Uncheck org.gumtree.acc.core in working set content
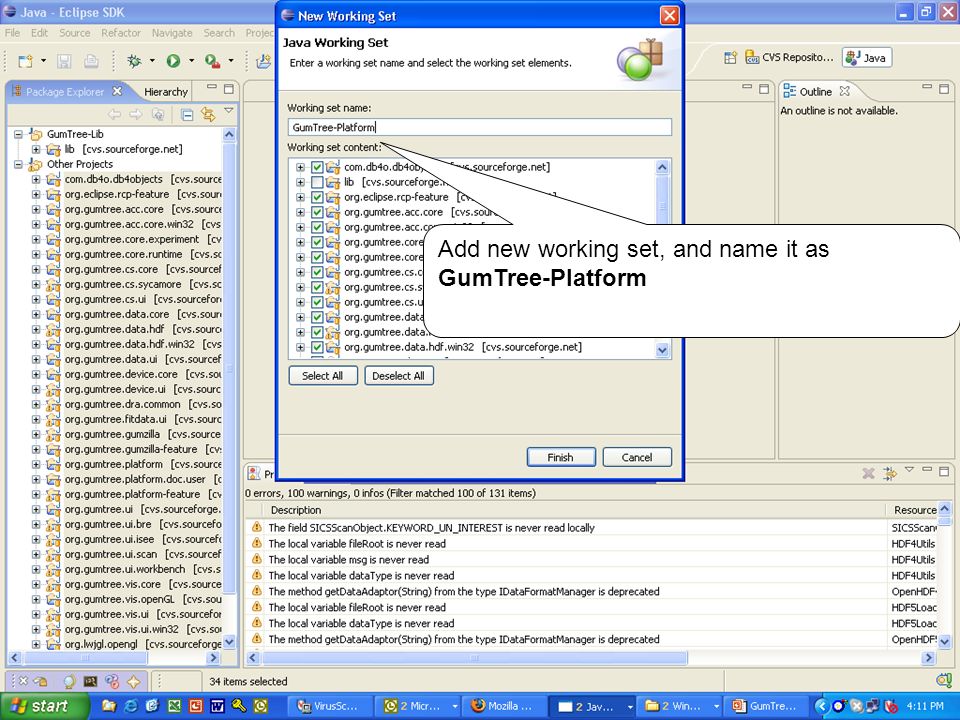Image resolution: width=960 pixels, height=720 pixels. 317,212
